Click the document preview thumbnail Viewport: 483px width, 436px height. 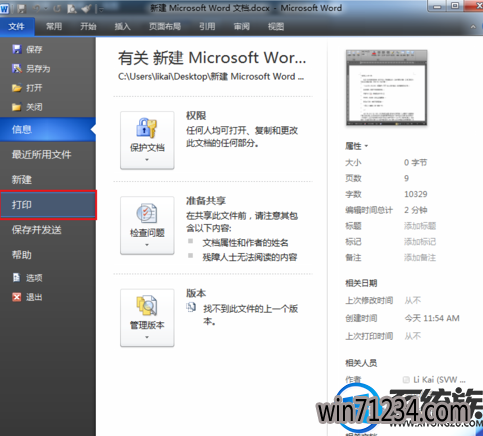386,87
